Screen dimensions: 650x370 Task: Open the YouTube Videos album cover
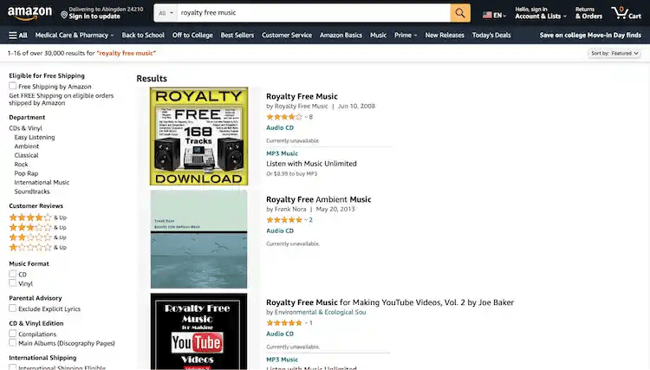click(199, 331)
